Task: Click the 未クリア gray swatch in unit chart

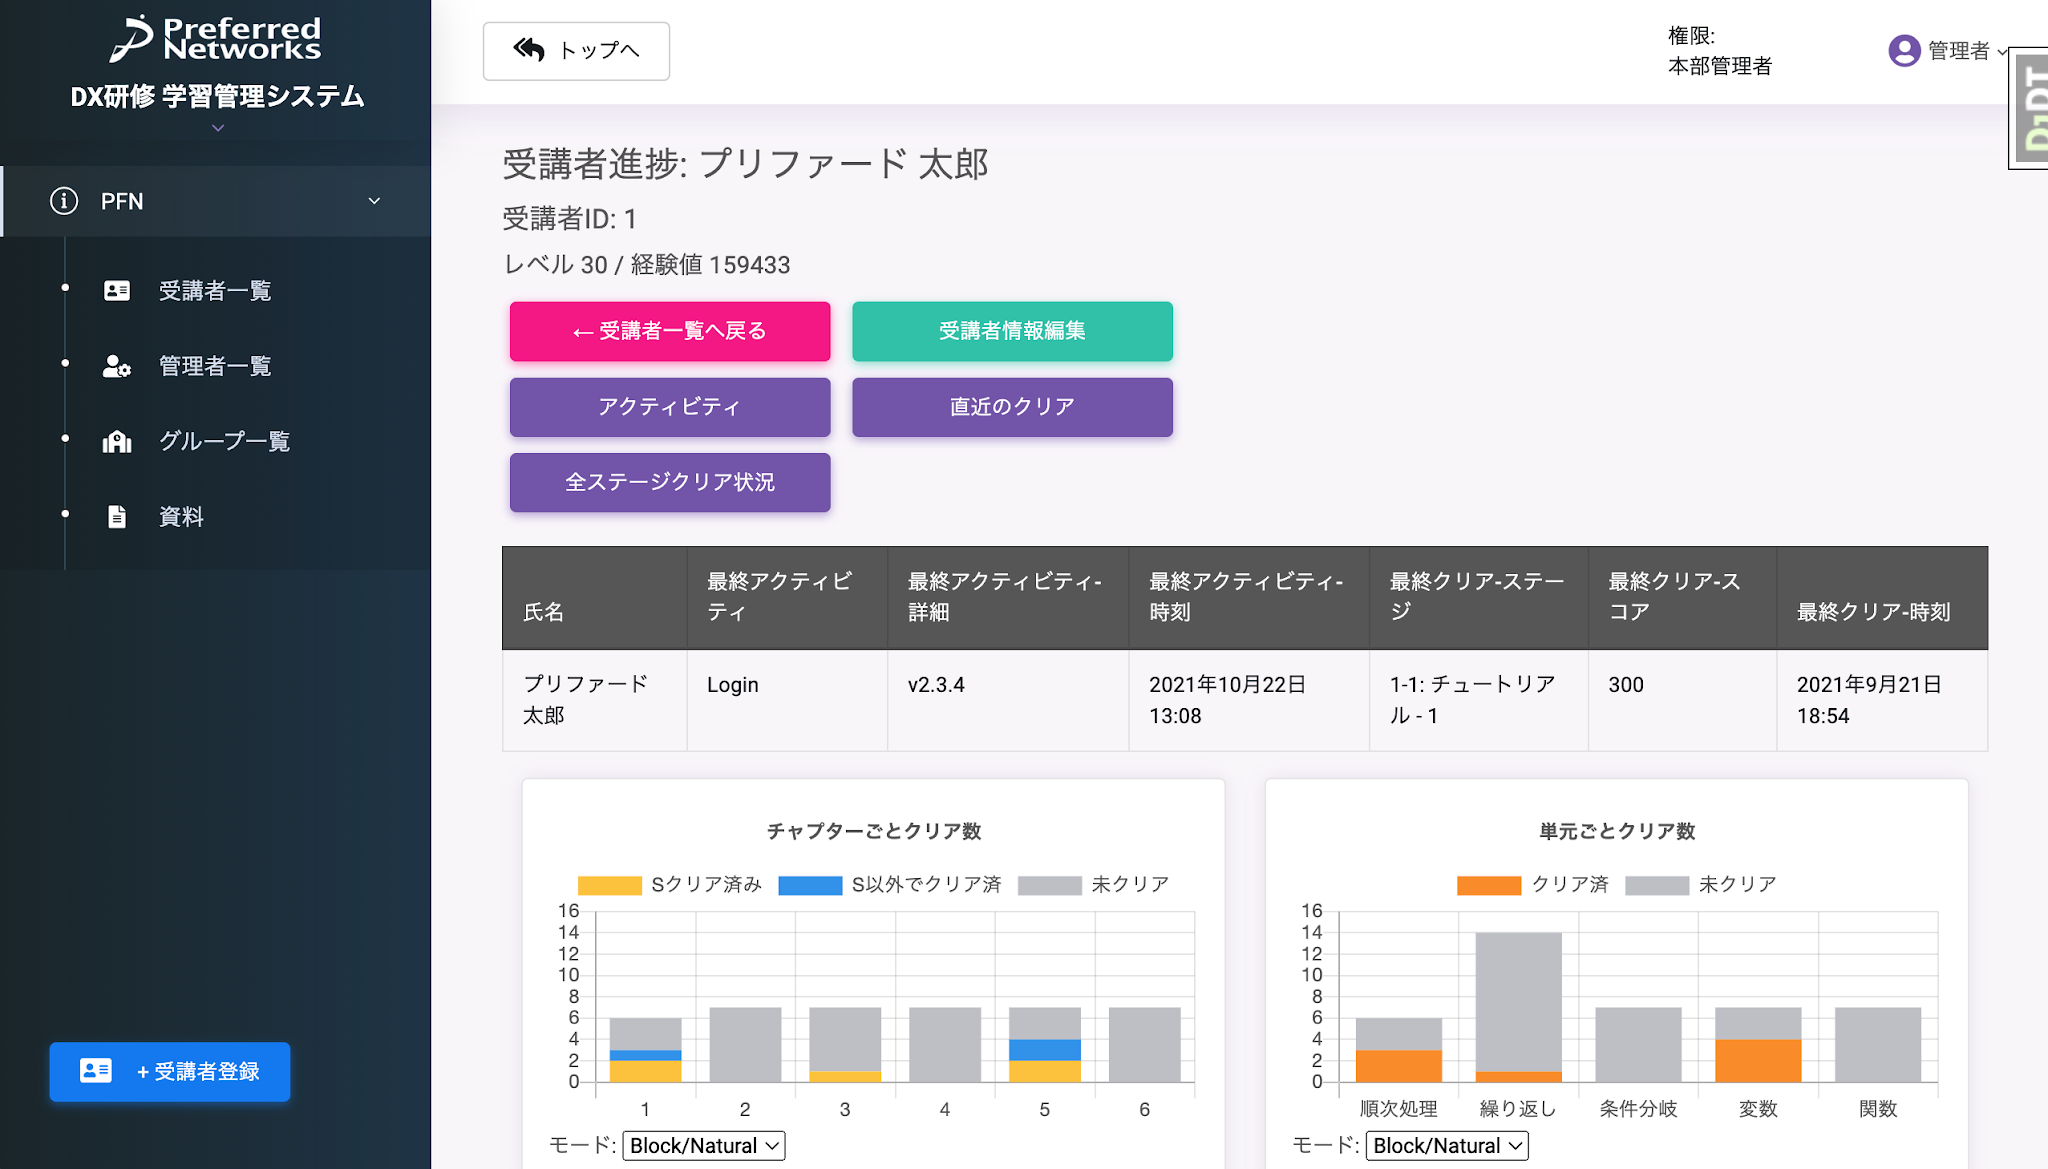Action: (x=1656, y=885)
